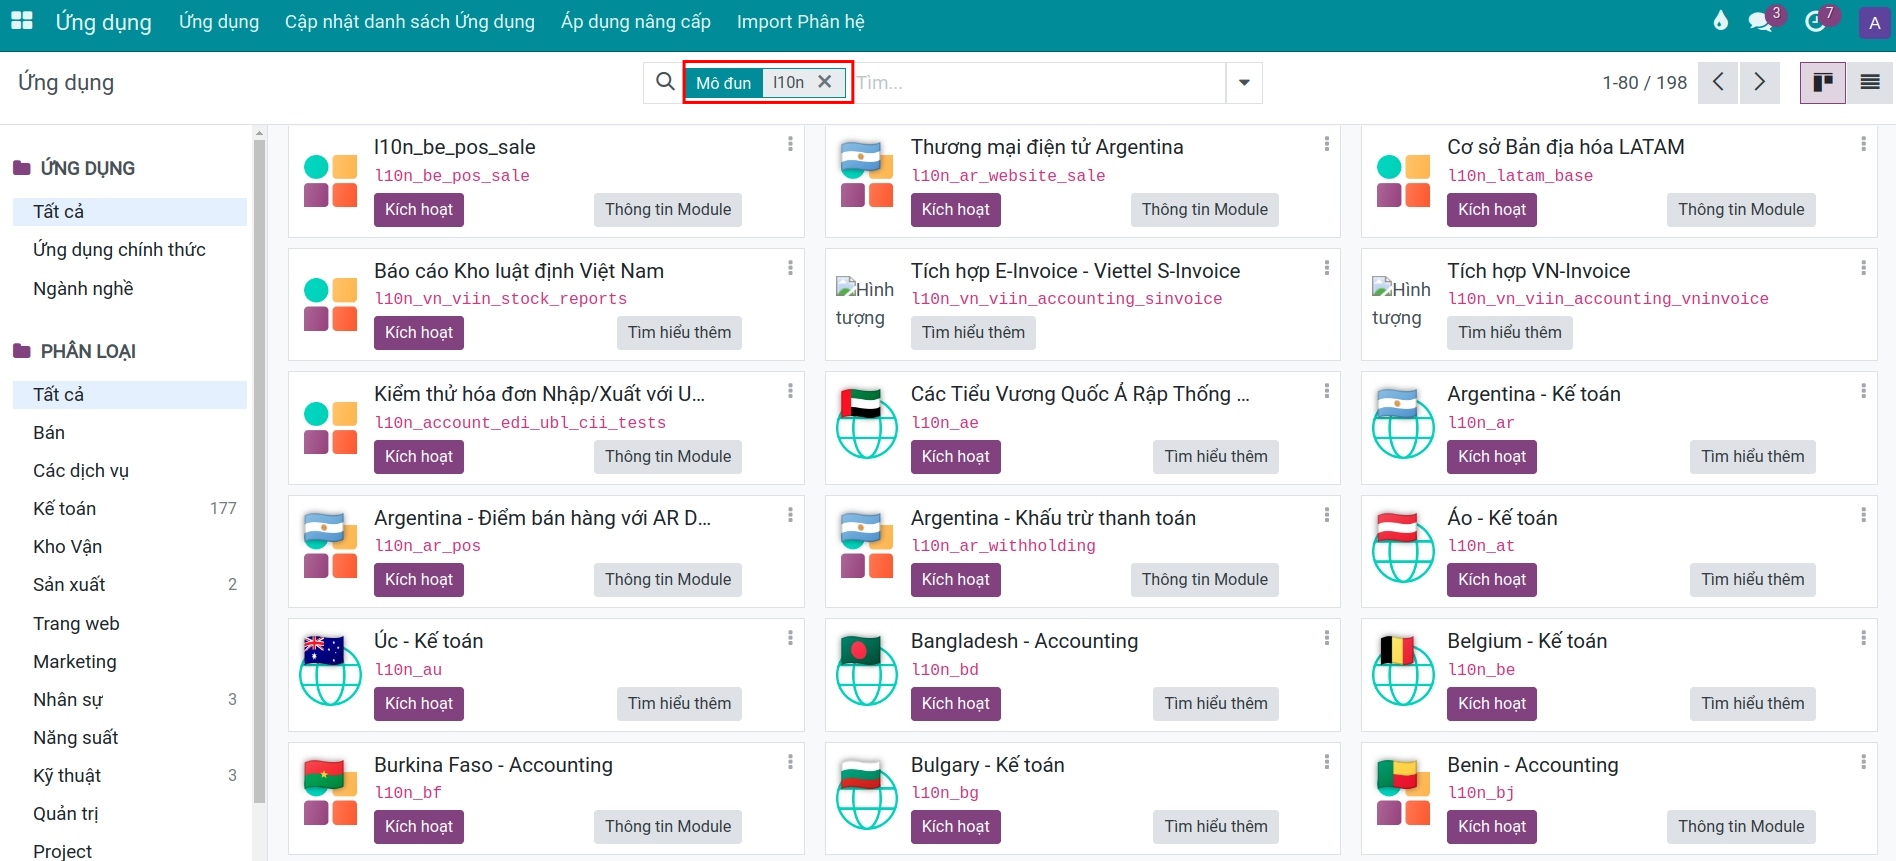Click the Bangladesh flag globe icon
The image size is (1896, 861).
point(867,670)
